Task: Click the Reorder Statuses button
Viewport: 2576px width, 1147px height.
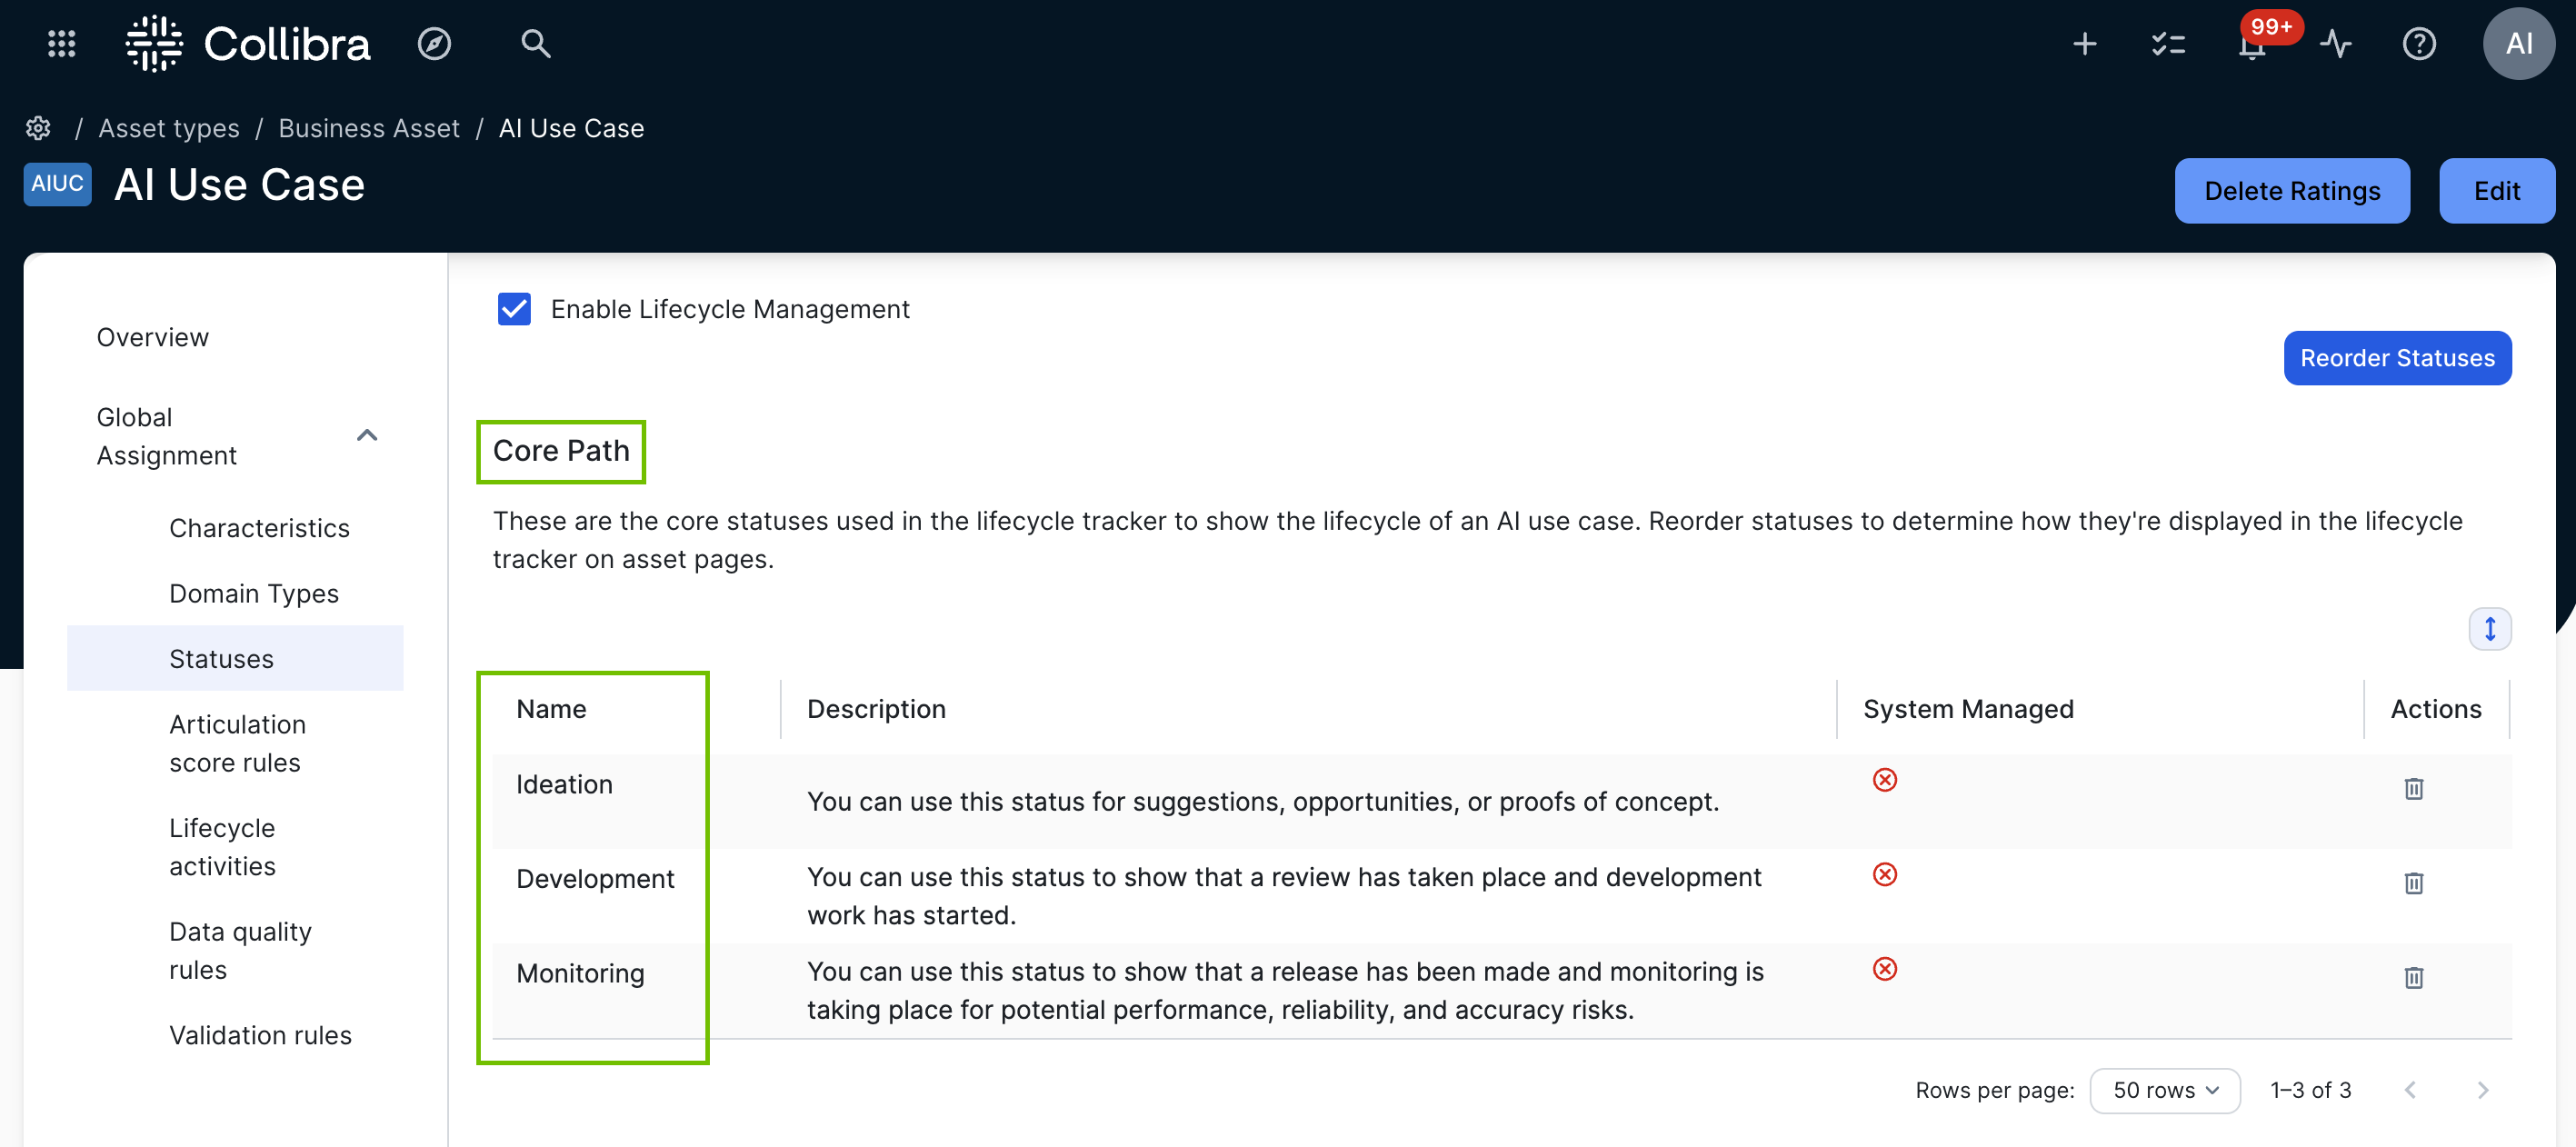Action: pyautogui.click(x=2397, y=358)
